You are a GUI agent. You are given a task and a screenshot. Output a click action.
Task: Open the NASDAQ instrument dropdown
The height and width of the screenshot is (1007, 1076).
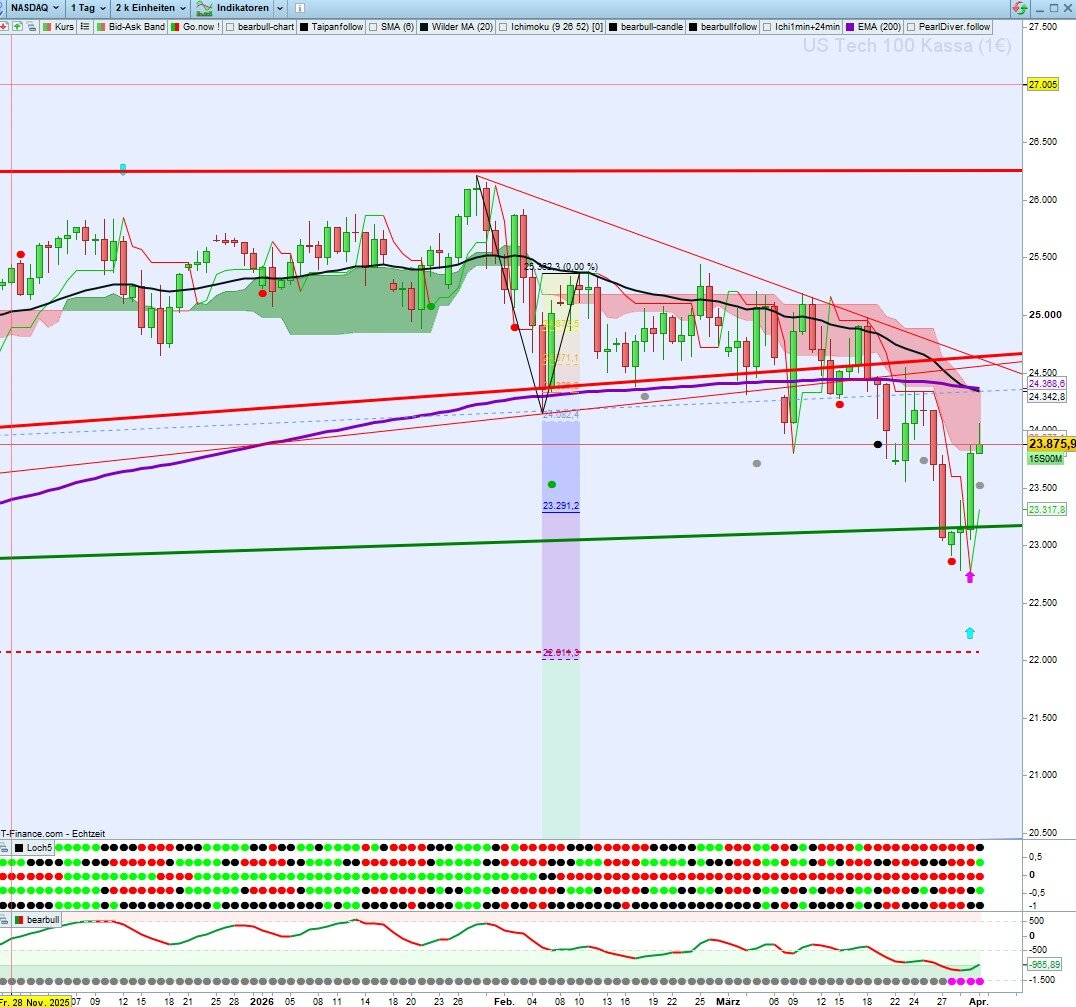click(33, 7)
